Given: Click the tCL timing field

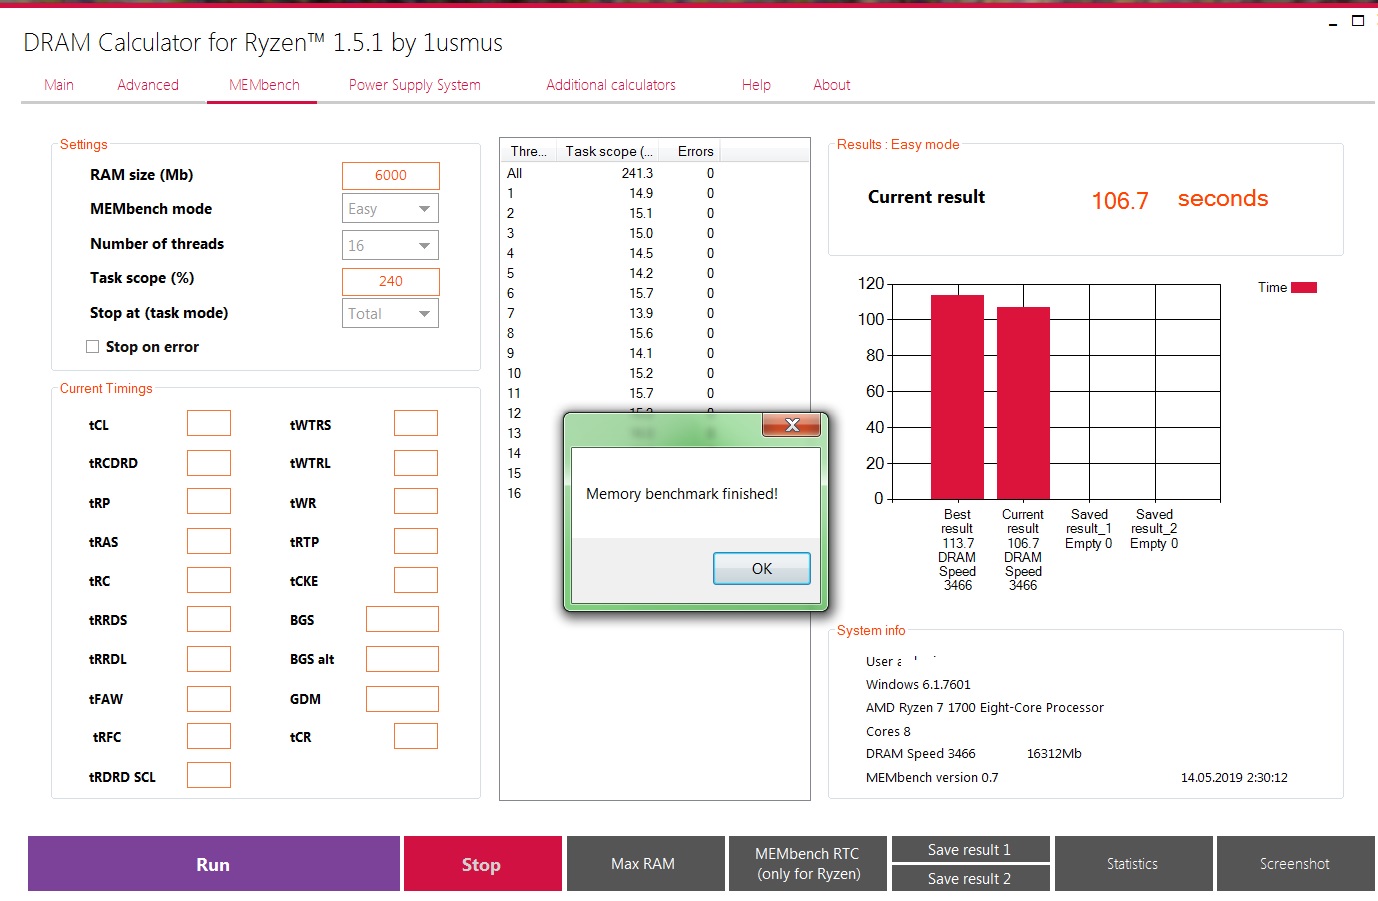Looking at the screenshot, I should (x=209, y=423).
